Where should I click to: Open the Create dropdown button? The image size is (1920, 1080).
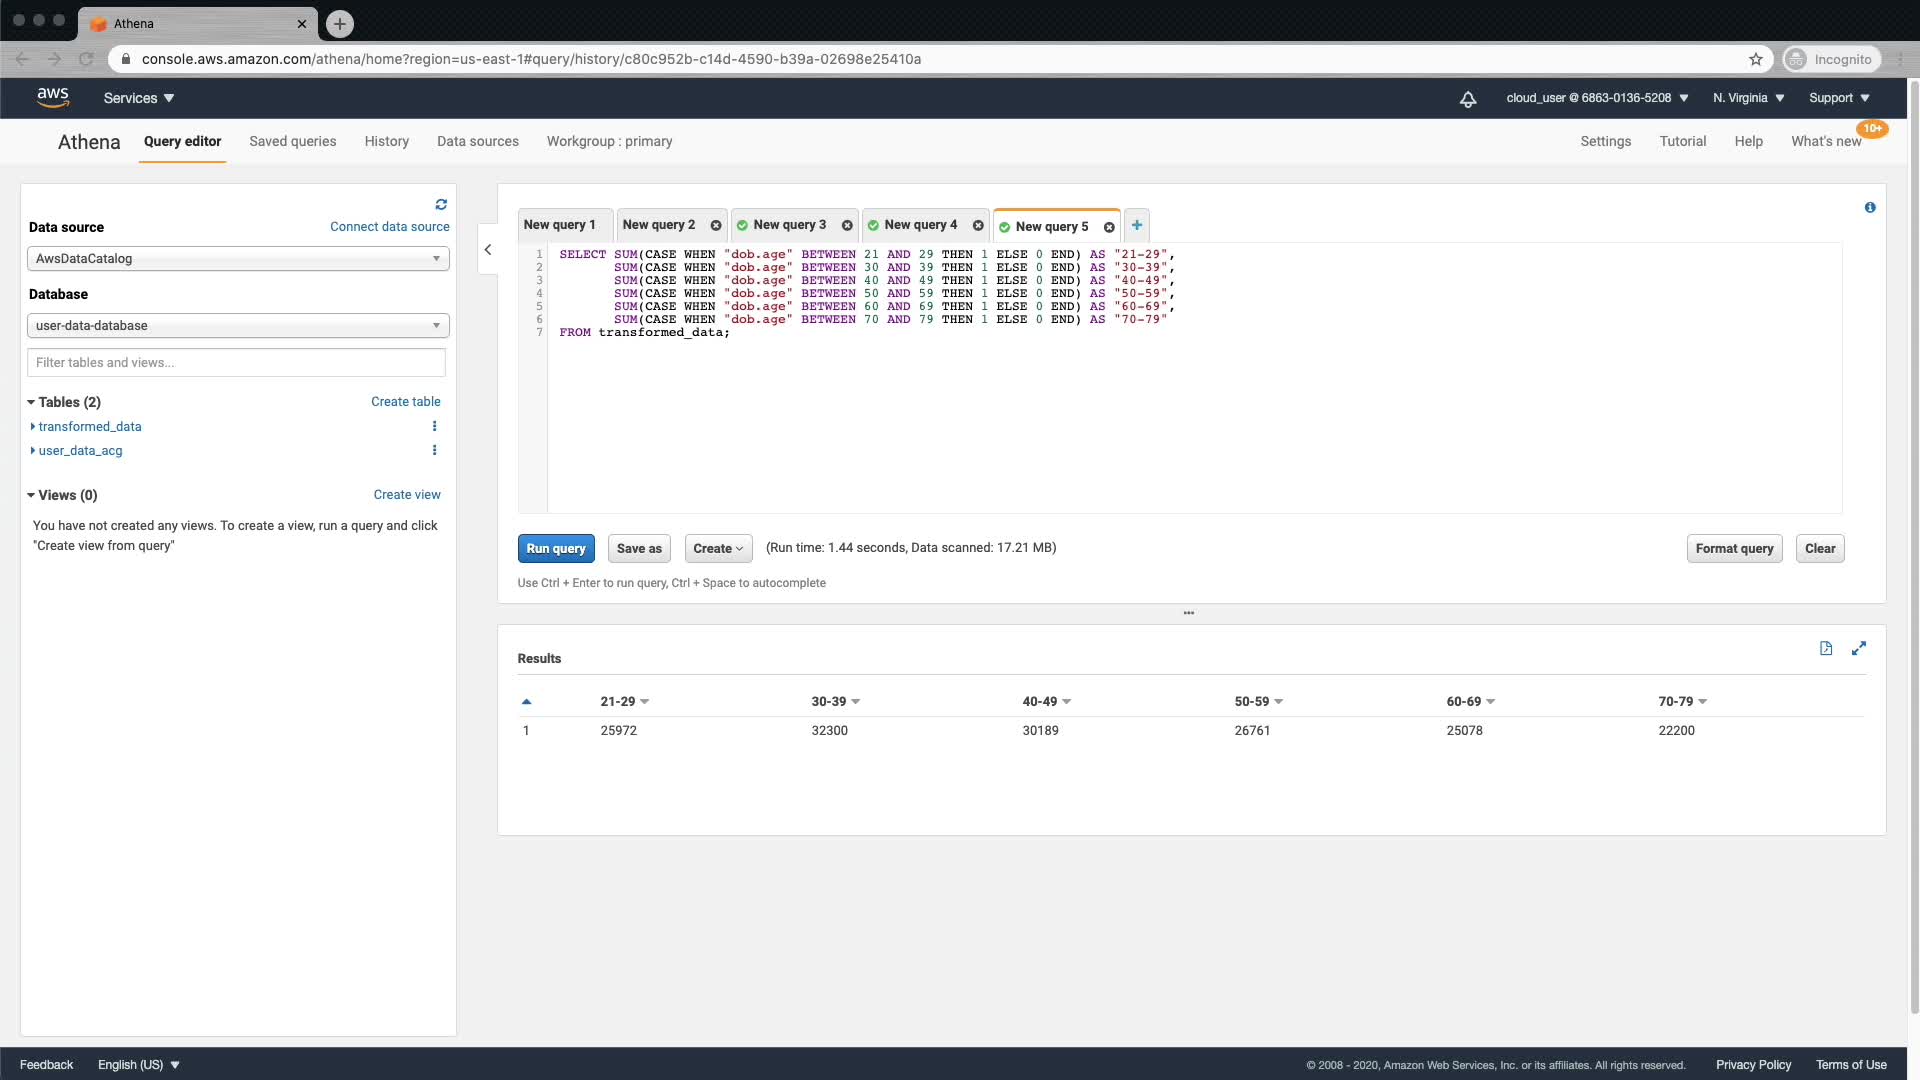coord(718,548)
